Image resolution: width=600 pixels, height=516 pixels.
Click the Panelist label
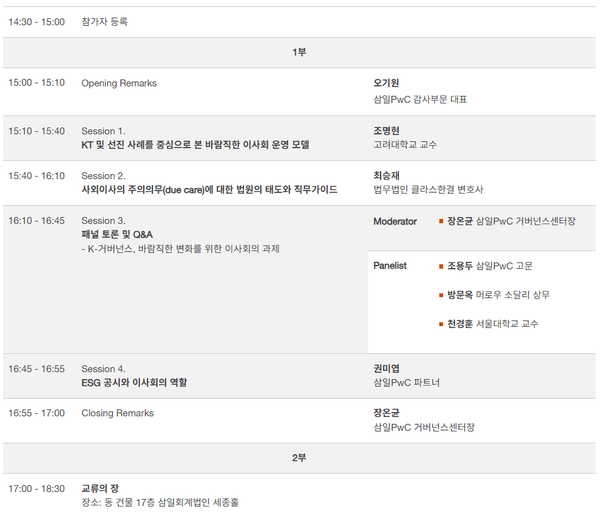(x=390, y=266)
